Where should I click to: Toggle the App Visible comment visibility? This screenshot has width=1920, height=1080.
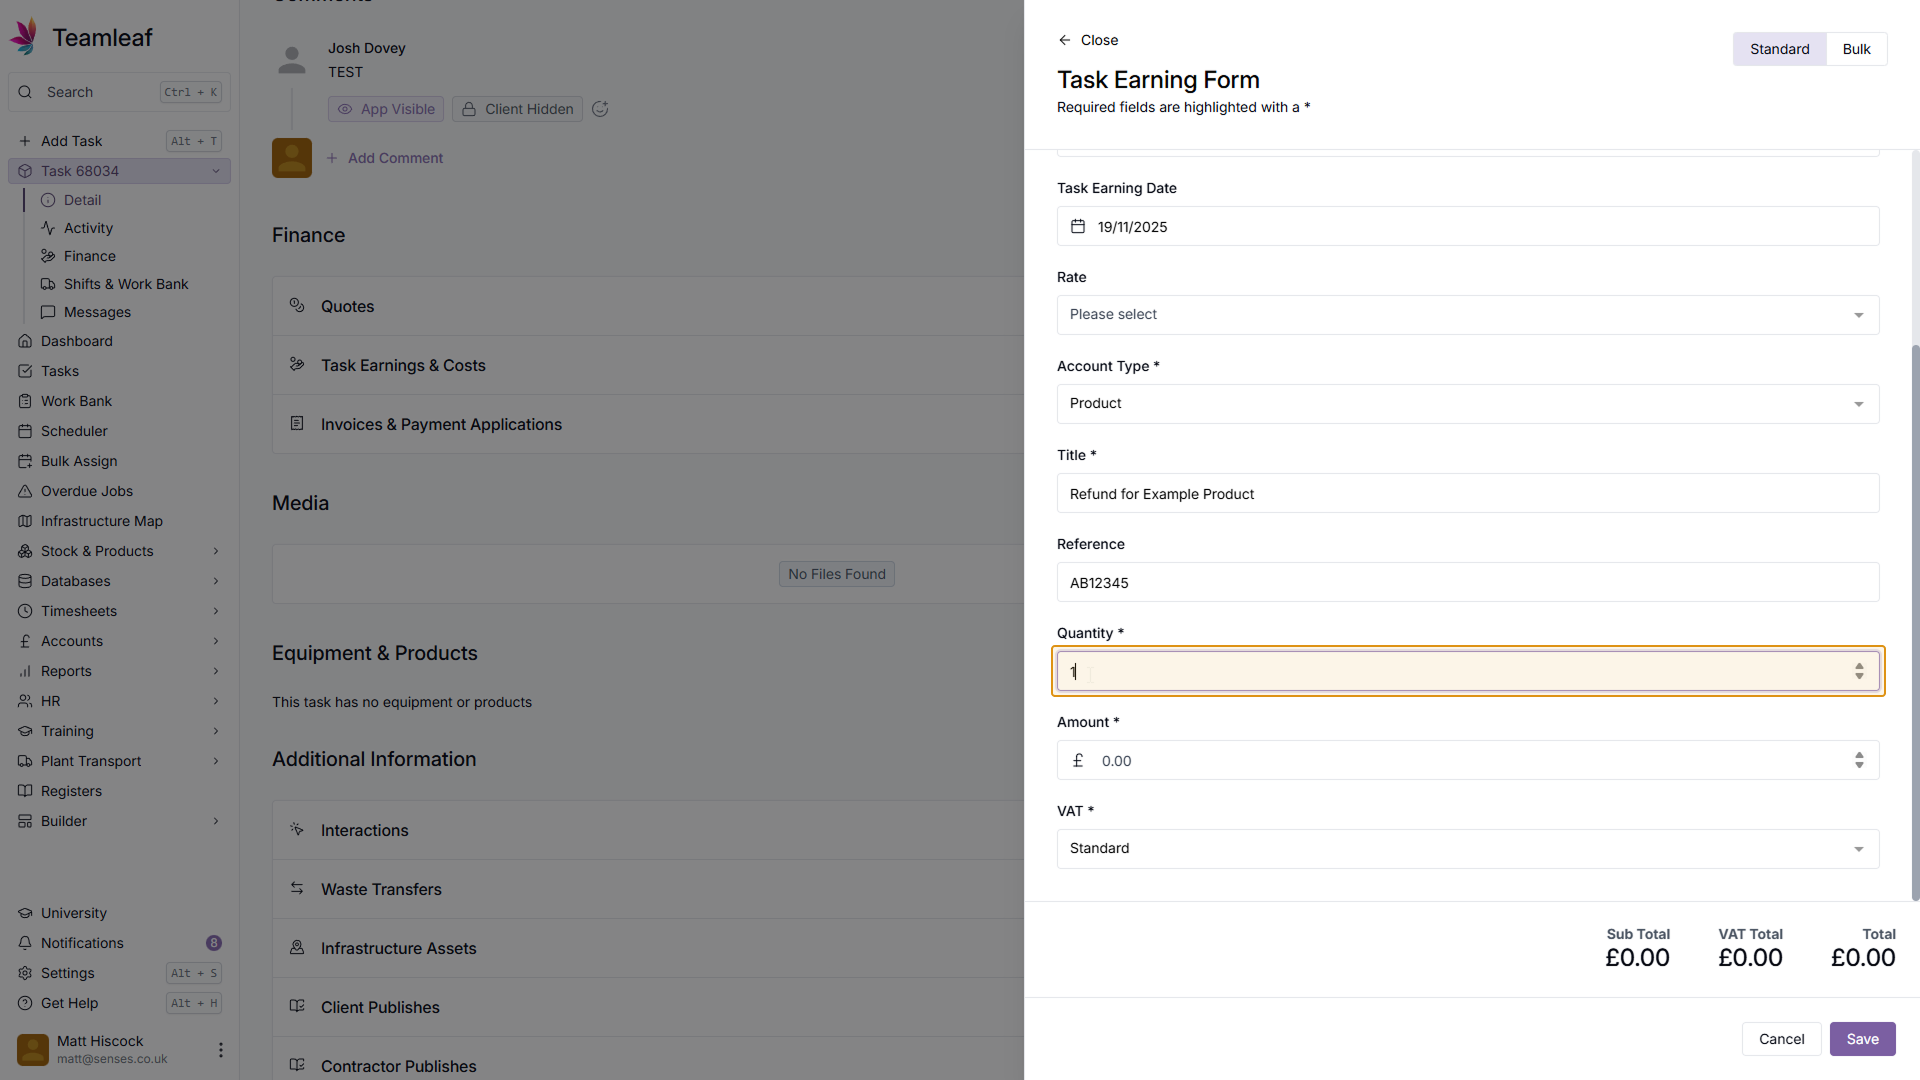click(386, 109)
